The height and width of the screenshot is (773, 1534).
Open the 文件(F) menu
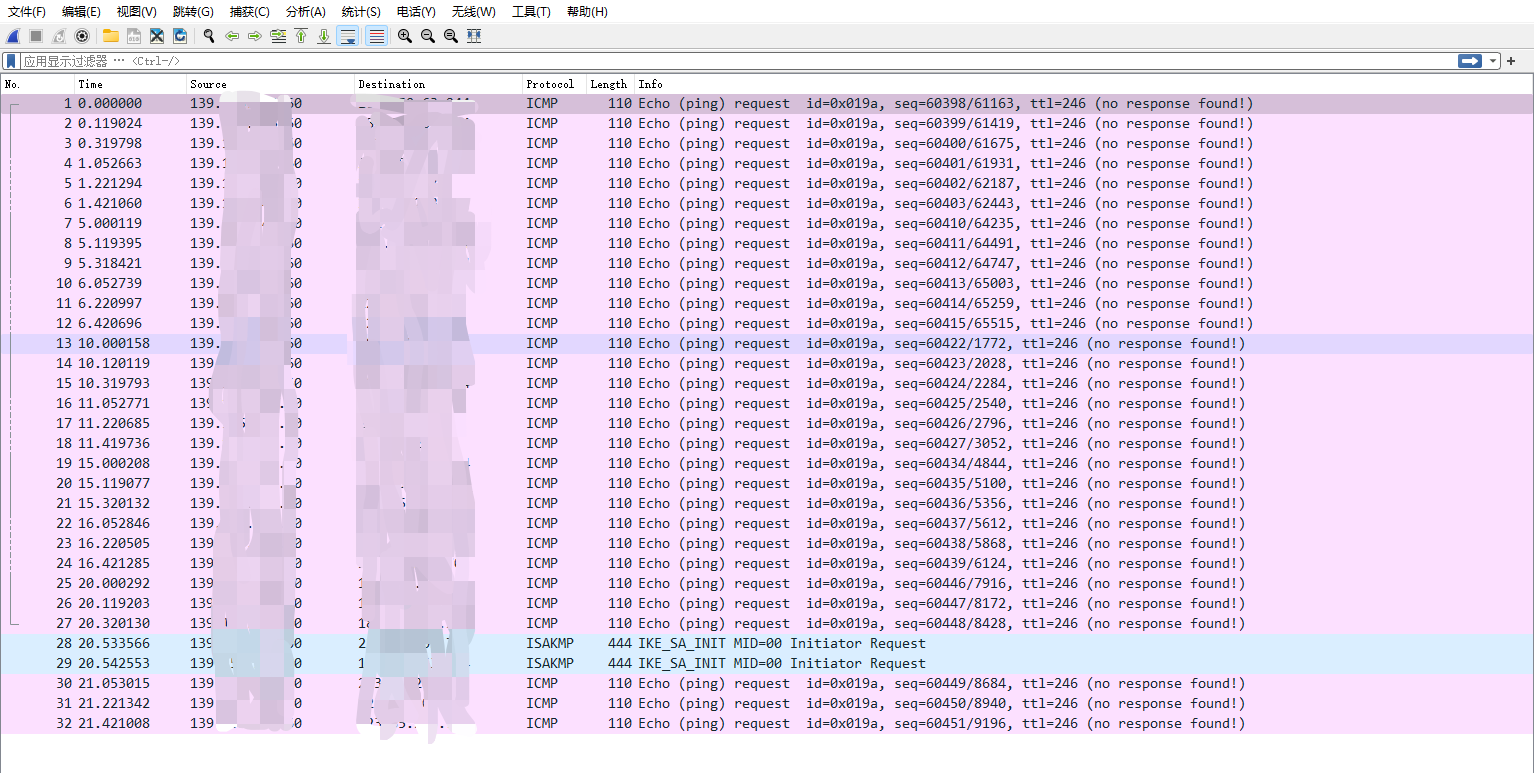point(27,12)
